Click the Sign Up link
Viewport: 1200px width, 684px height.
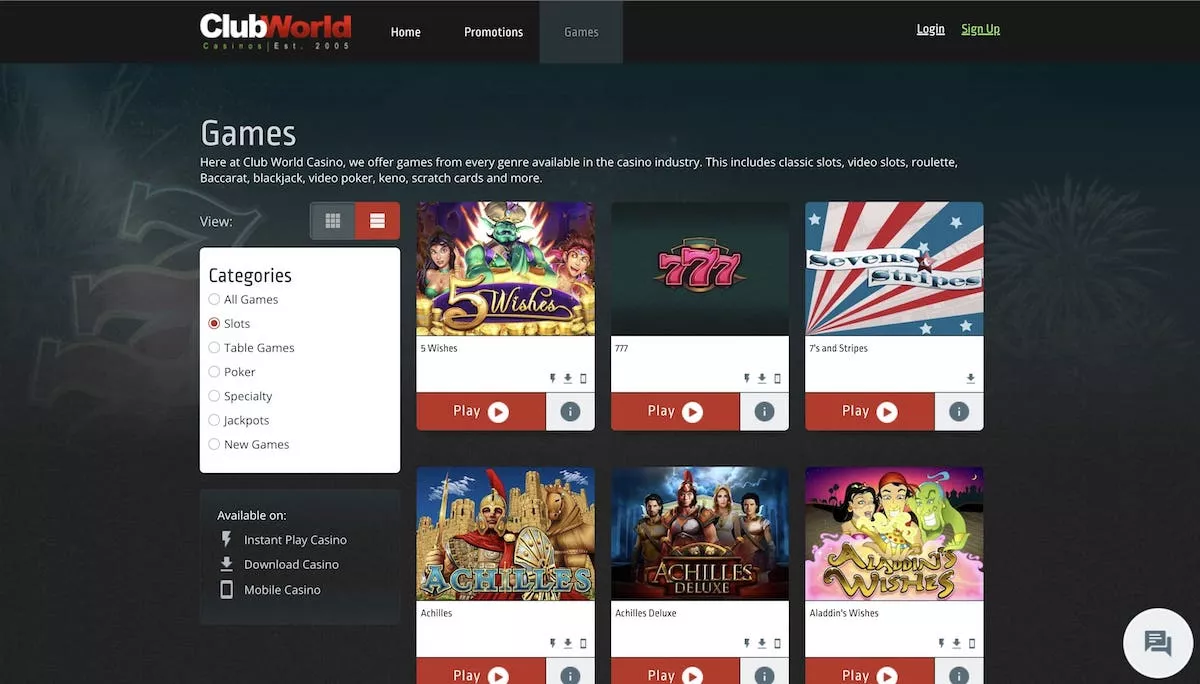pyautogui.click(x=980, y=29)
